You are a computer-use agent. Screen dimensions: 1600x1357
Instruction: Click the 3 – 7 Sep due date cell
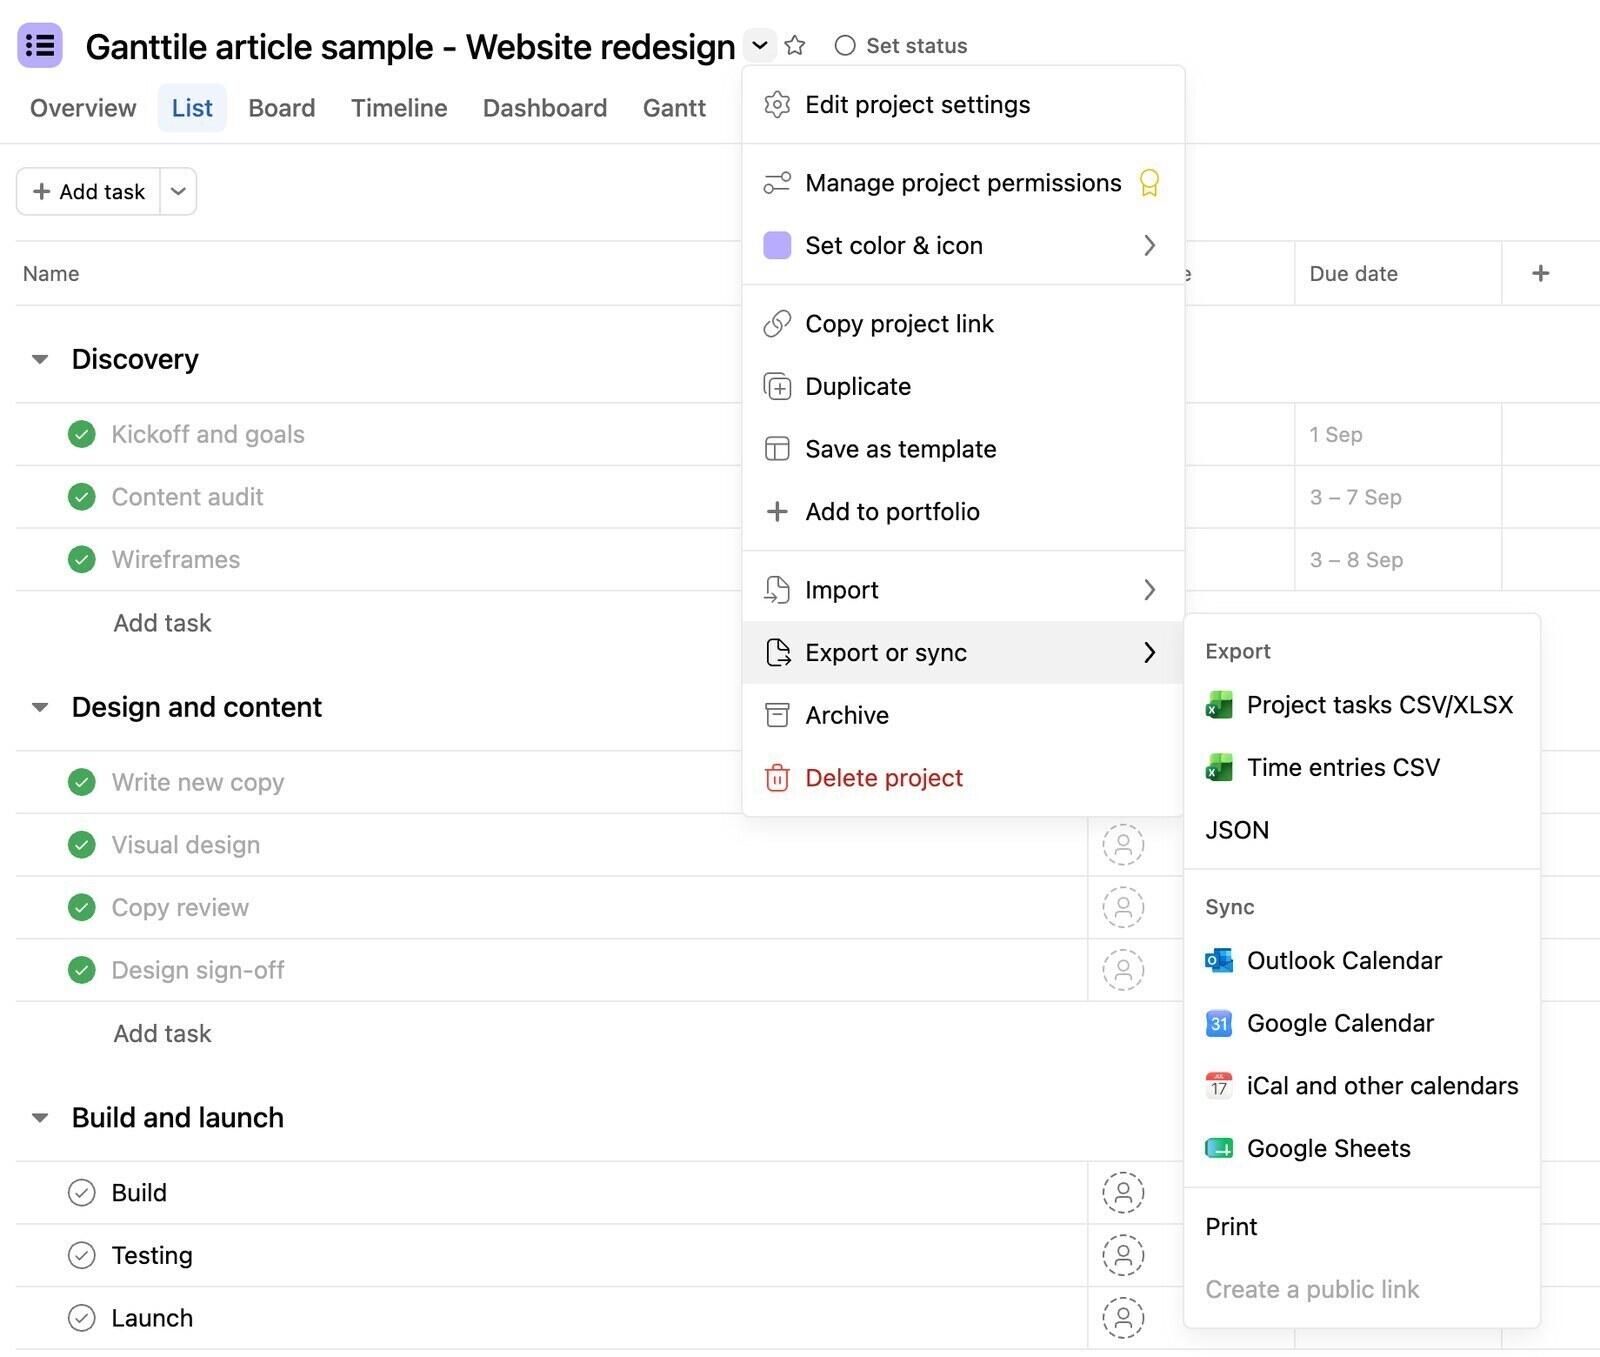tap(1397, 497)
